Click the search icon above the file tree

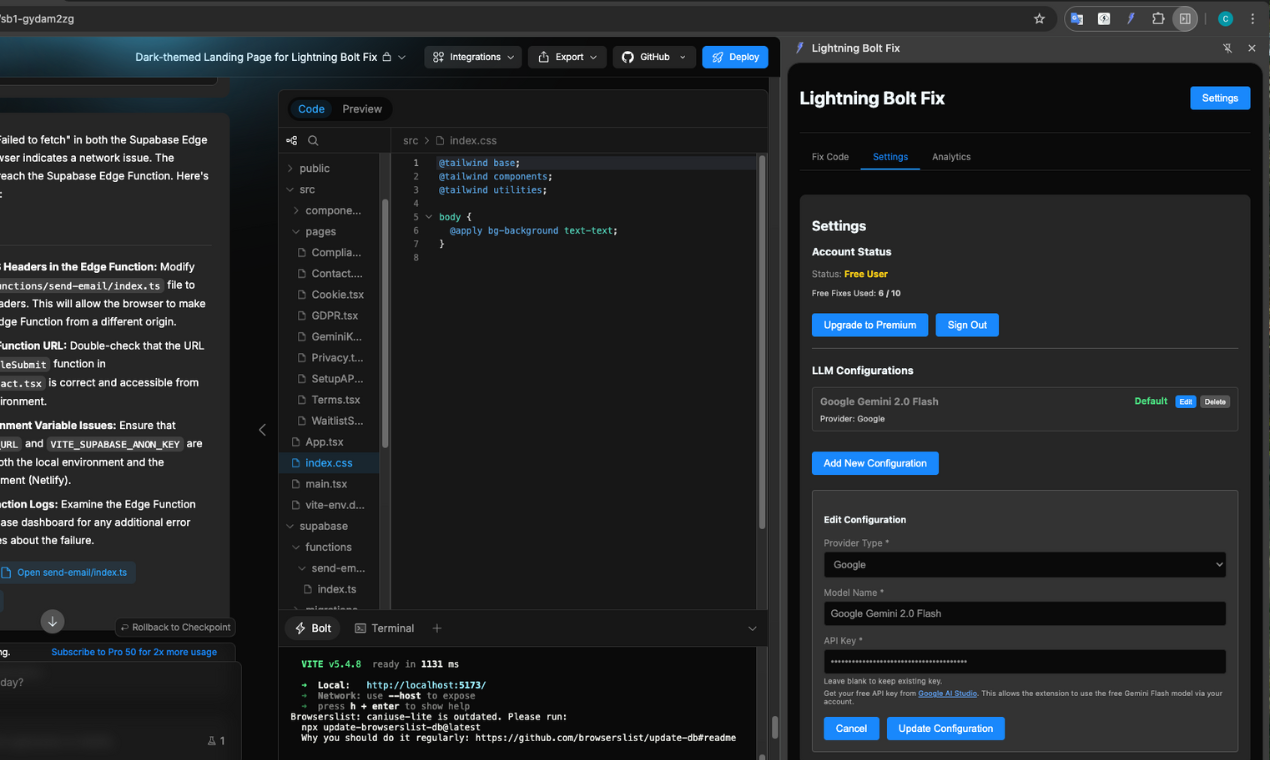(x=313, y=140)
